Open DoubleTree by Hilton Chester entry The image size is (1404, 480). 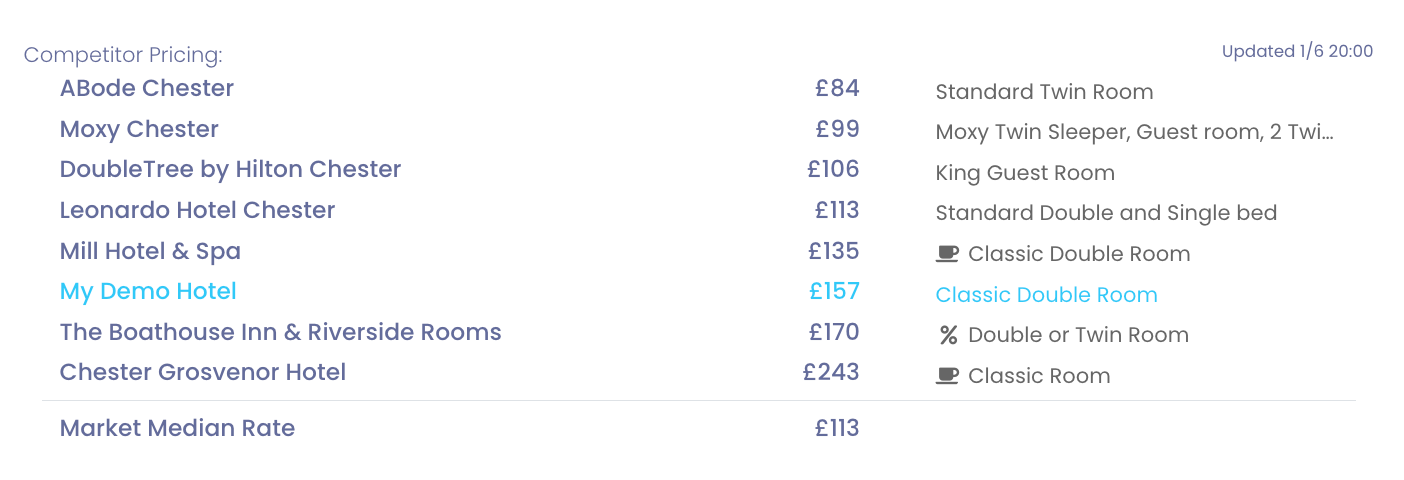230,169
